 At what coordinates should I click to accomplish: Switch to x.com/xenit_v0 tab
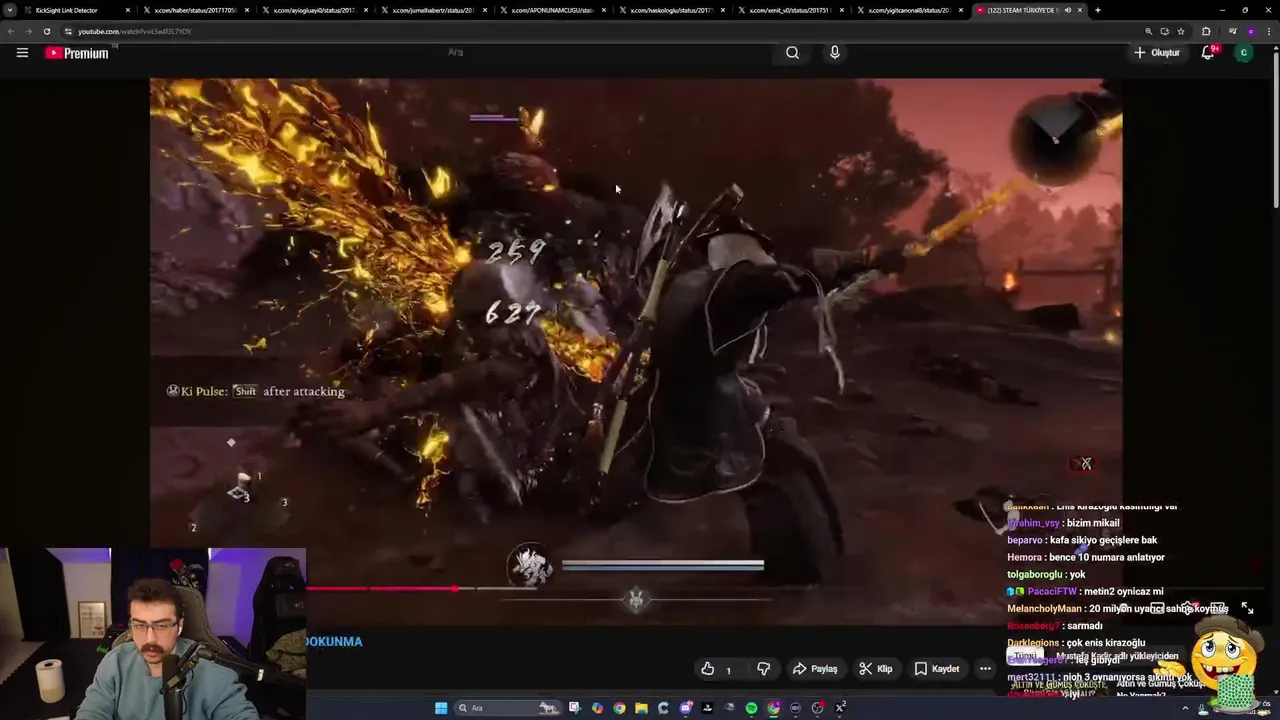click(790, 10)
